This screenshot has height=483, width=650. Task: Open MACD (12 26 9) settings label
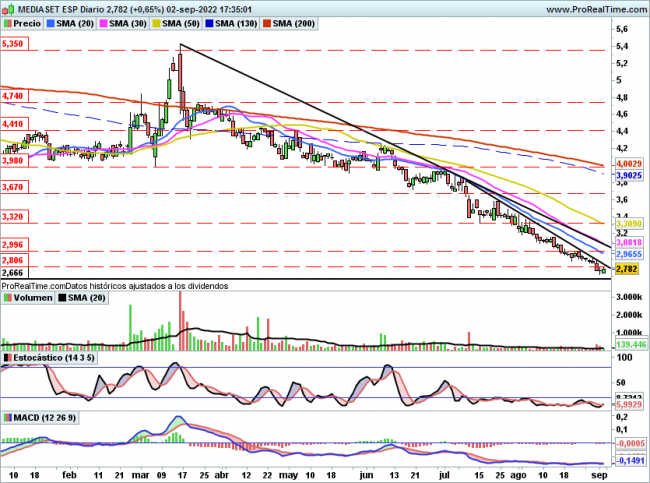point(45,417)
